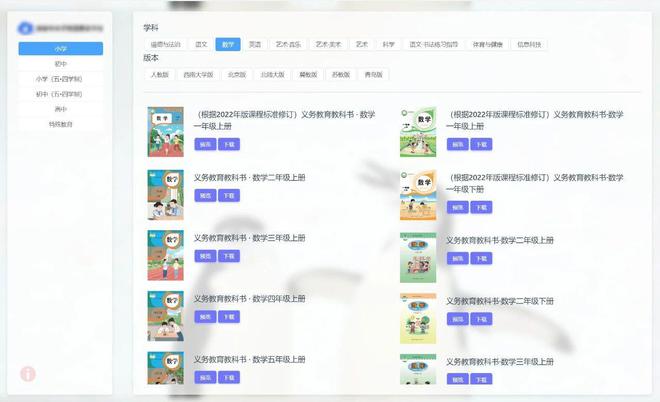Download the left-column 数学二年级上册 book
Screen dimensions: 660x402
tap(229, 195)
